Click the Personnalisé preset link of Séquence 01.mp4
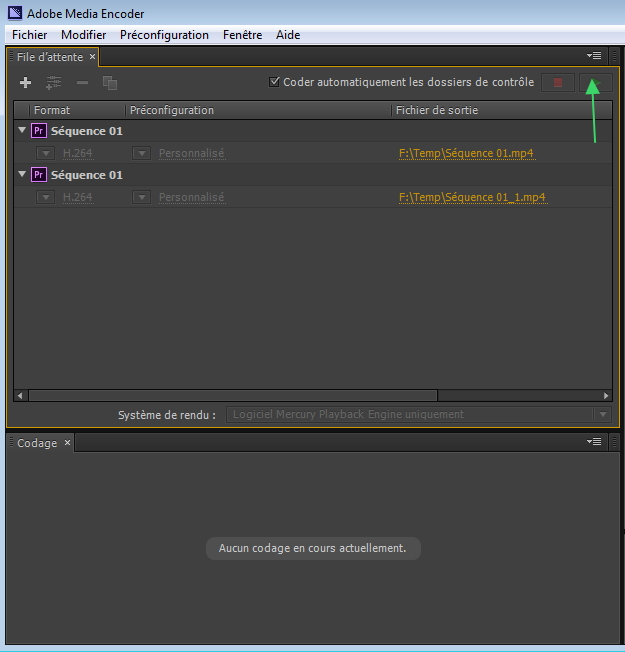Image resolution: width=625 pixels, height=652 pixels. click(192, 153)
